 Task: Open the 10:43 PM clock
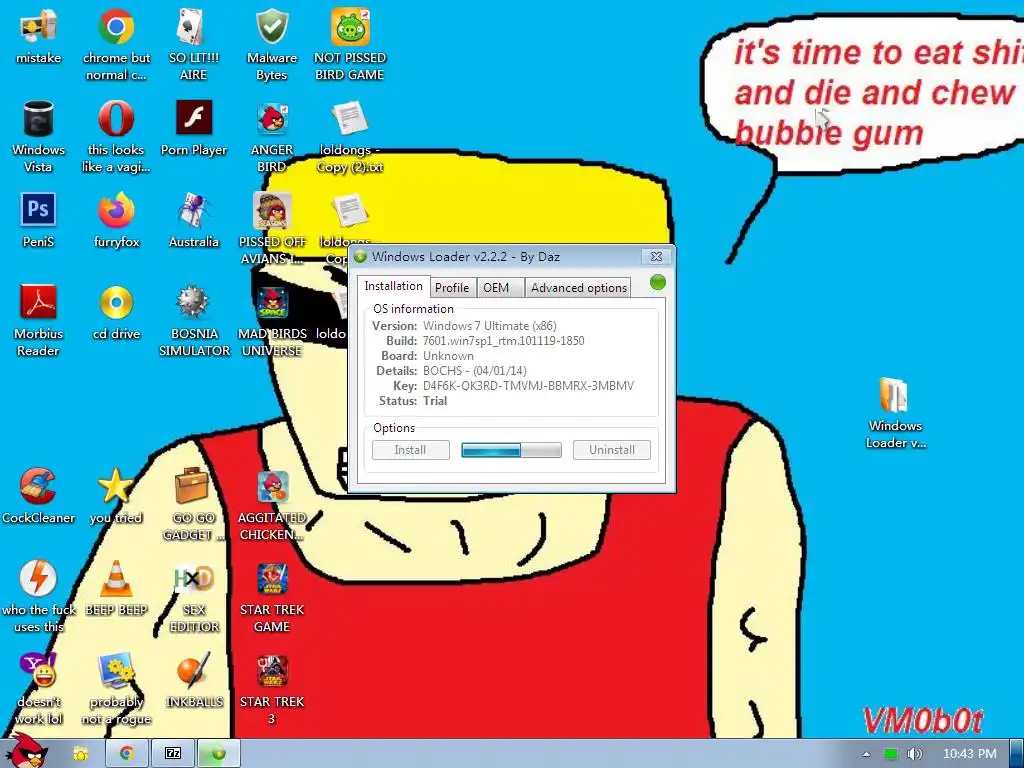tap(970, 754)
